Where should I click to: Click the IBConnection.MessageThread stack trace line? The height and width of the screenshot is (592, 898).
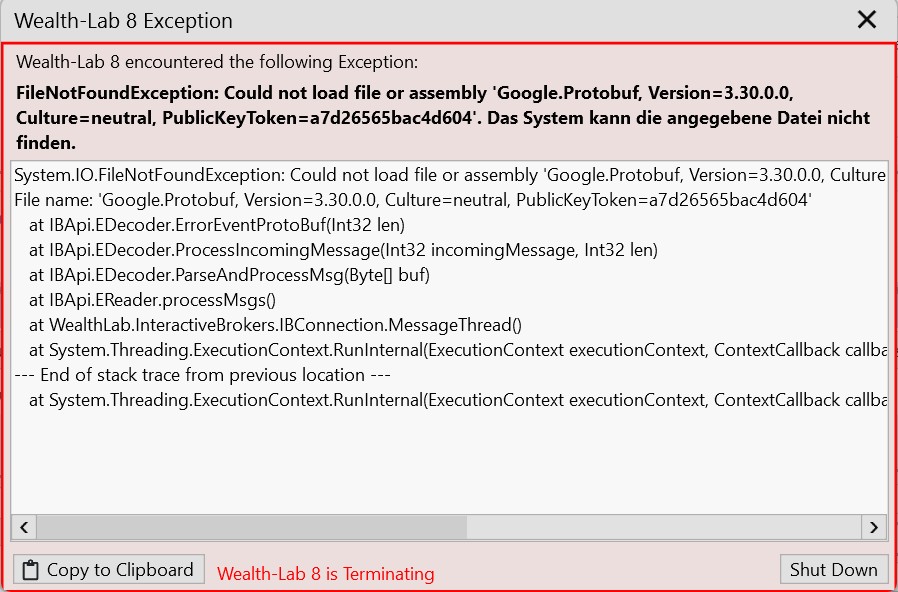[275, 325]
